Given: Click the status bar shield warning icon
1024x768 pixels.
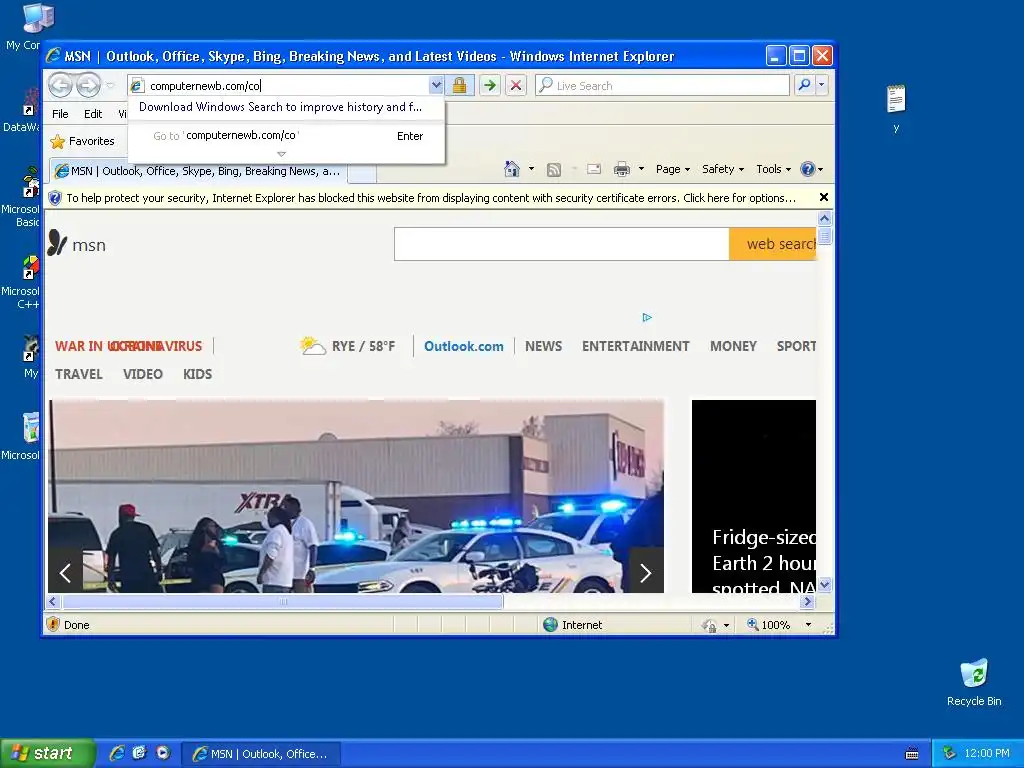Looking at the screenshot, I should point(54,624).
